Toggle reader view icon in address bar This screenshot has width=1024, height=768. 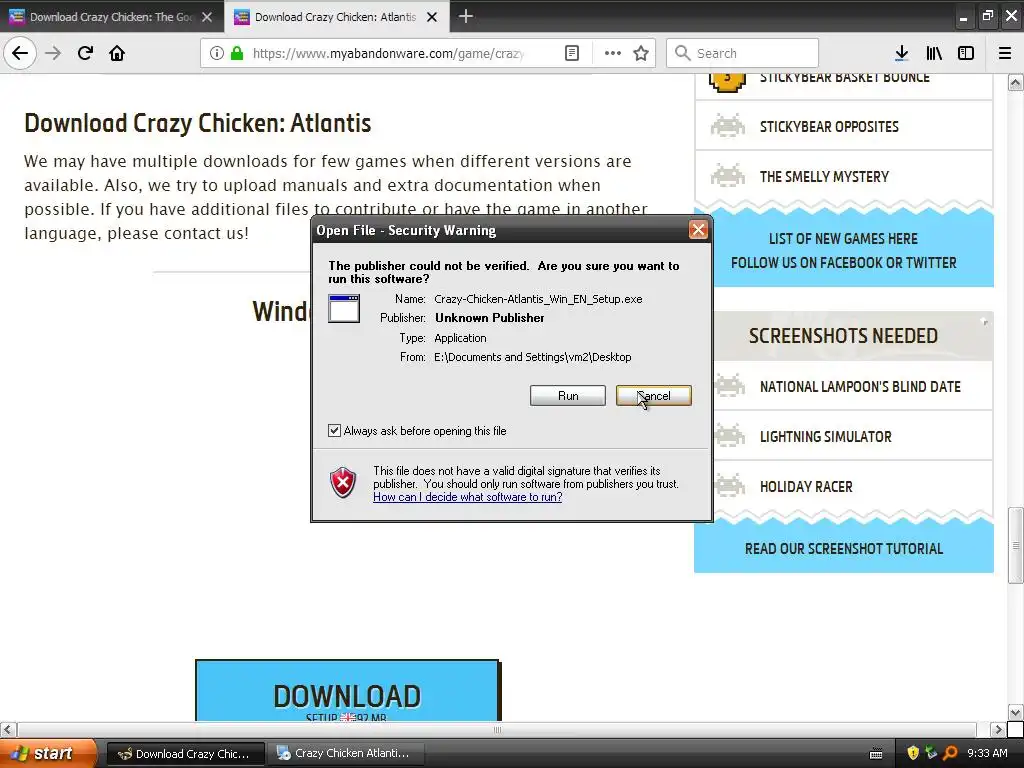click(571, 53)
